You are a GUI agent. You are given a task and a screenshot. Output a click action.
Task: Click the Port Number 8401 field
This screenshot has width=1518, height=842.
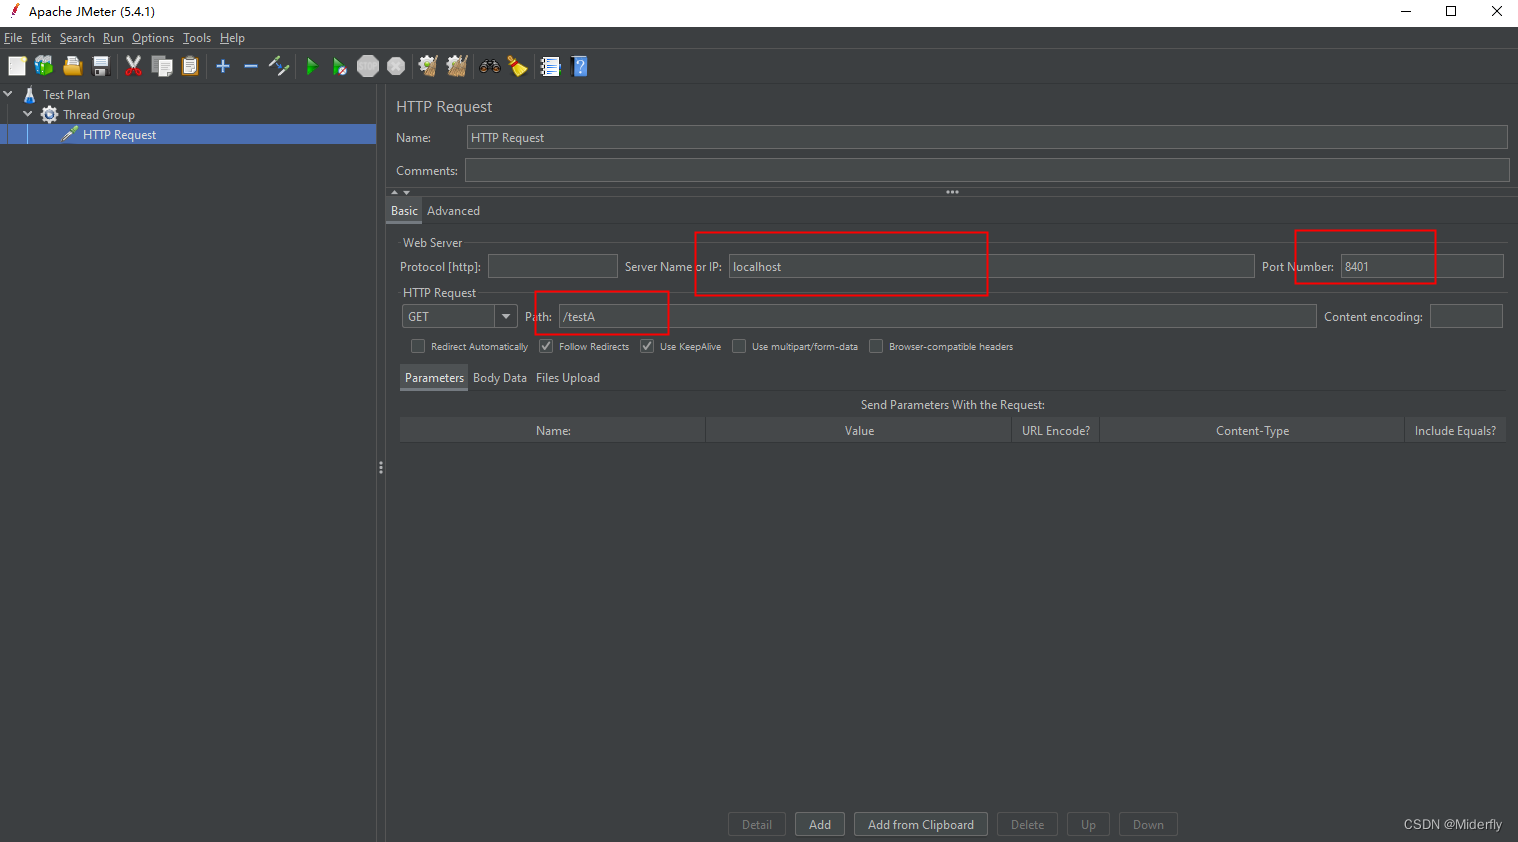click(x=1422, y=266)
